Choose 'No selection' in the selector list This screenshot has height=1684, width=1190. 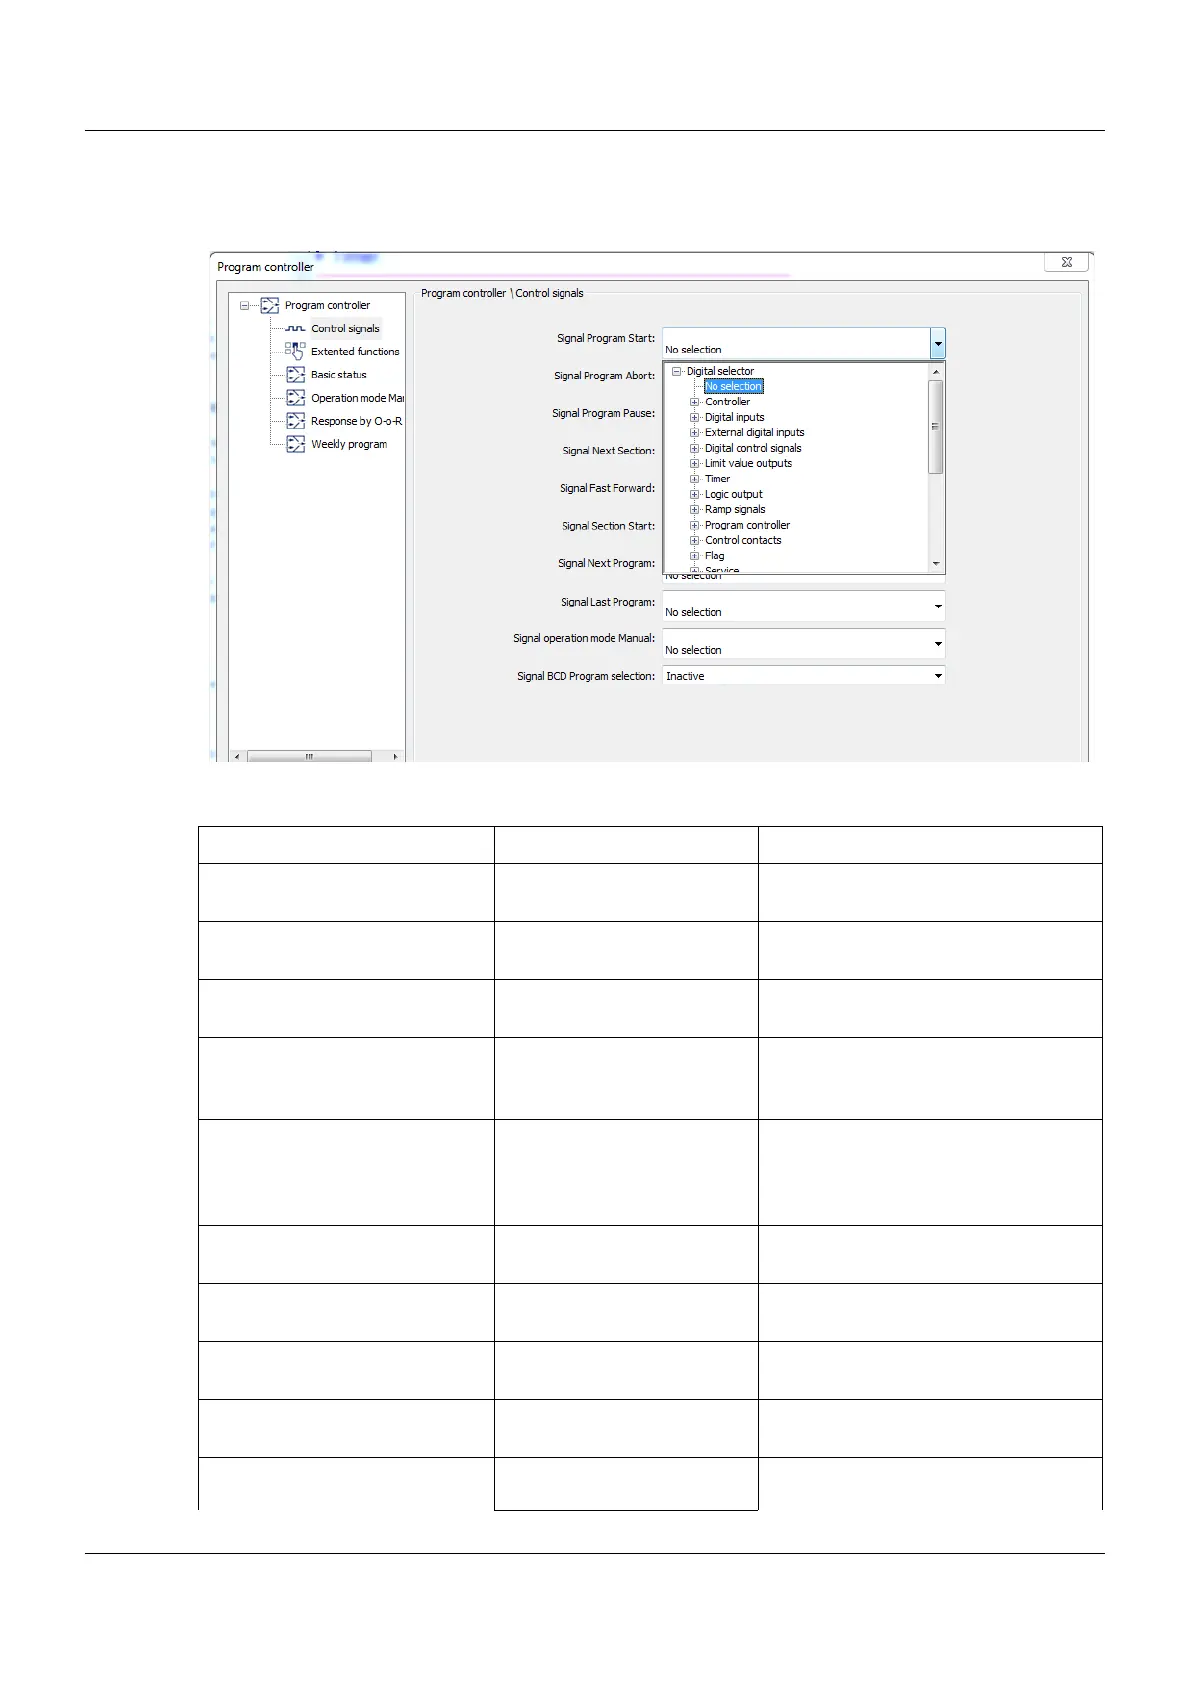tap(733, 386)
